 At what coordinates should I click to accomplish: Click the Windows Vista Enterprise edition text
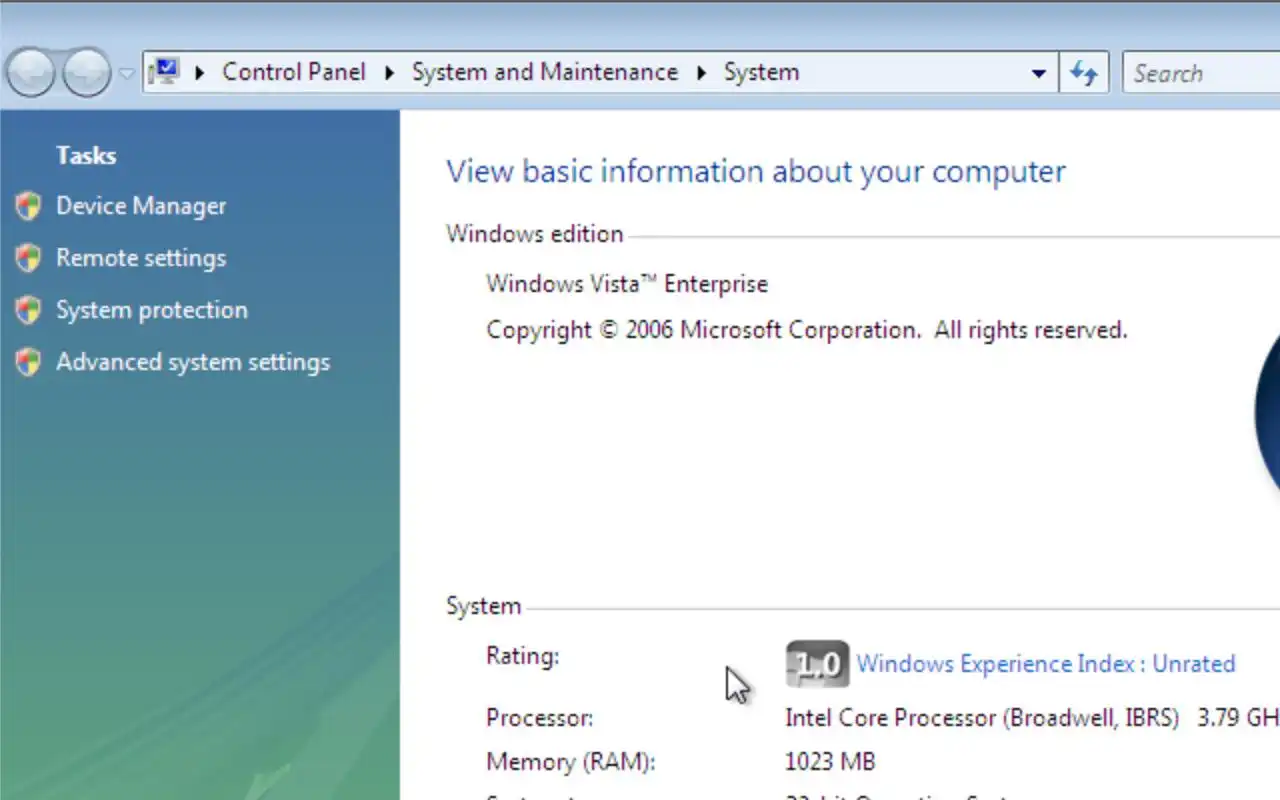click(x=627, y=284)
